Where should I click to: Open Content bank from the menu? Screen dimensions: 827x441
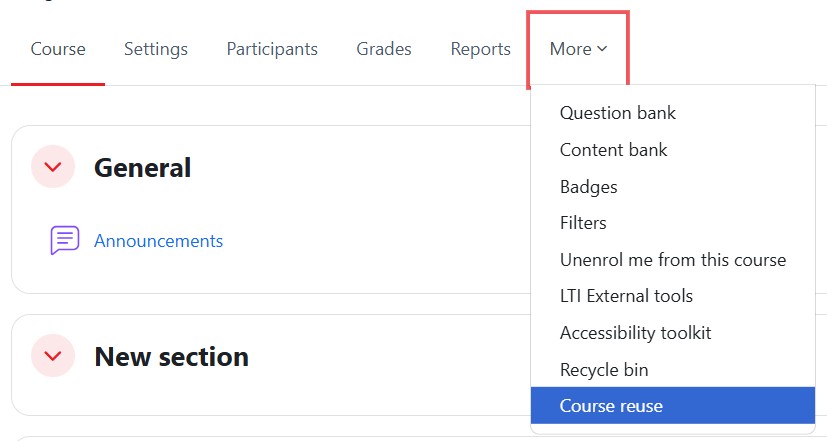coord(613,150)
